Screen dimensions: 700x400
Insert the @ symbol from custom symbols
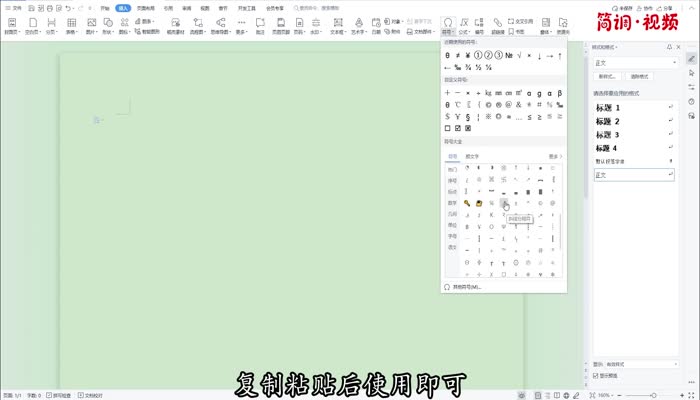[x=508, y=105]
